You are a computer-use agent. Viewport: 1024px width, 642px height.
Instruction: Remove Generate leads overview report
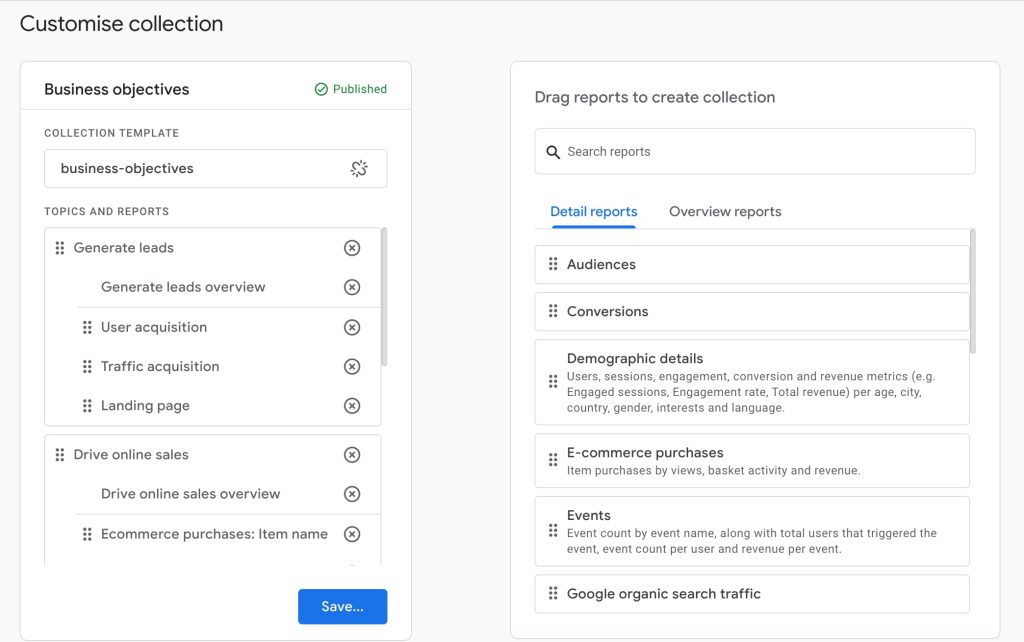[352, 287]
